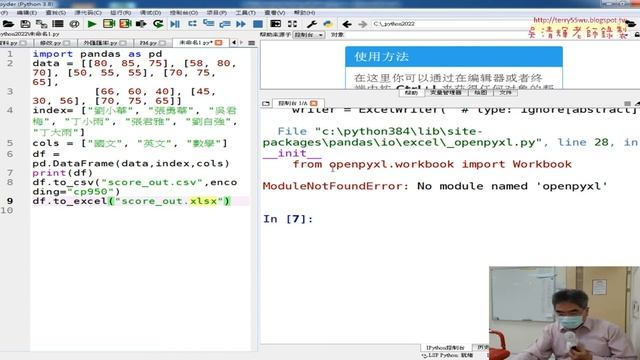Select the IPython控制台 bottom tab
The height and width of the screenshot is (360, 640).
445,347
